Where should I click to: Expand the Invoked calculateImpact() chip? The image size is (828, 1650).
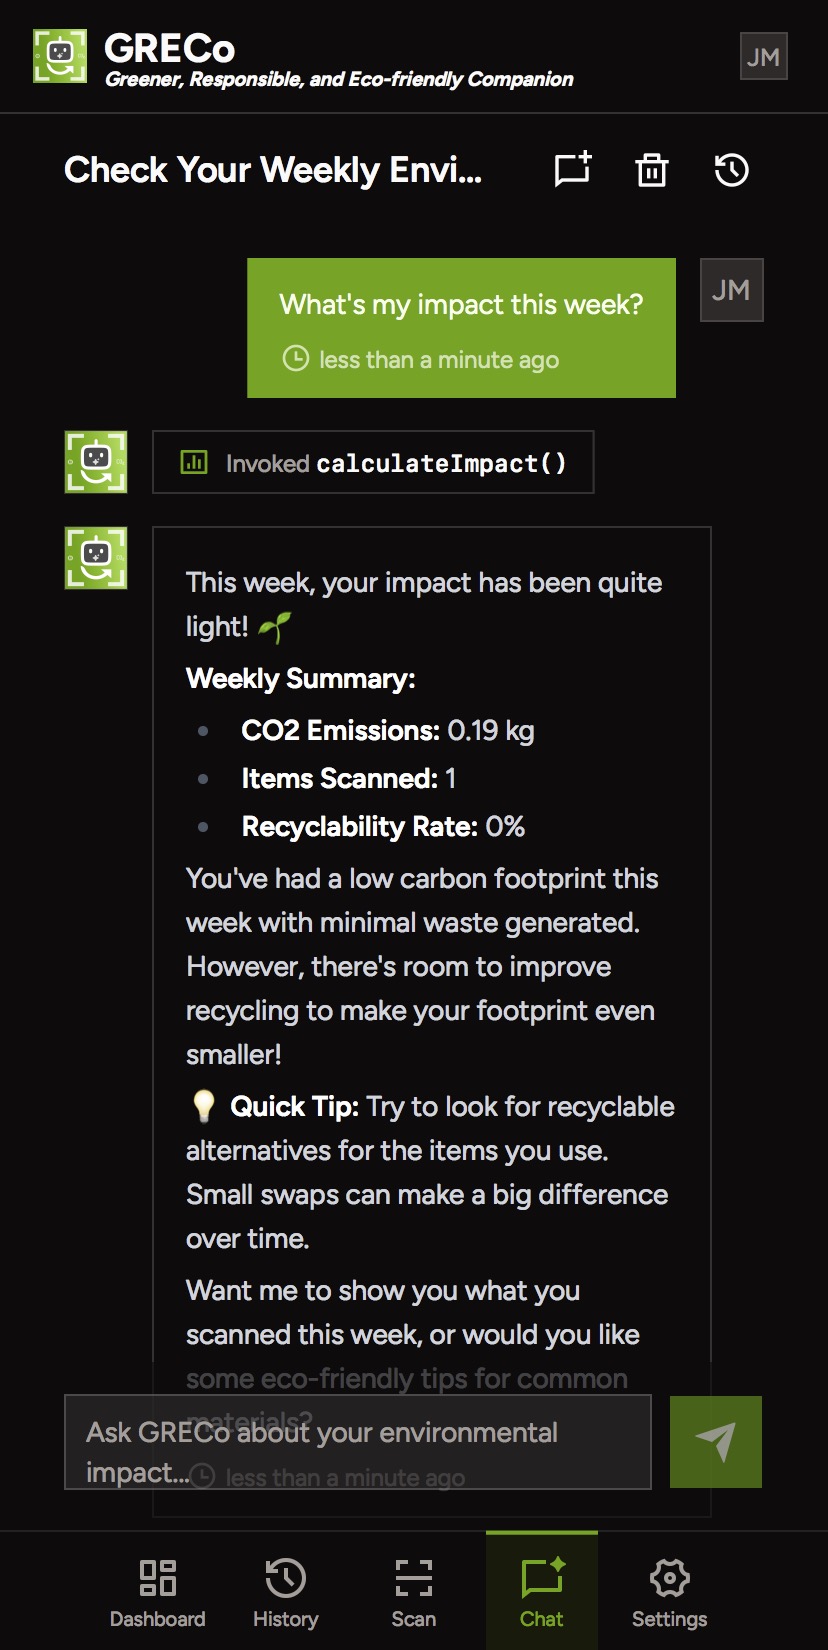373,462
